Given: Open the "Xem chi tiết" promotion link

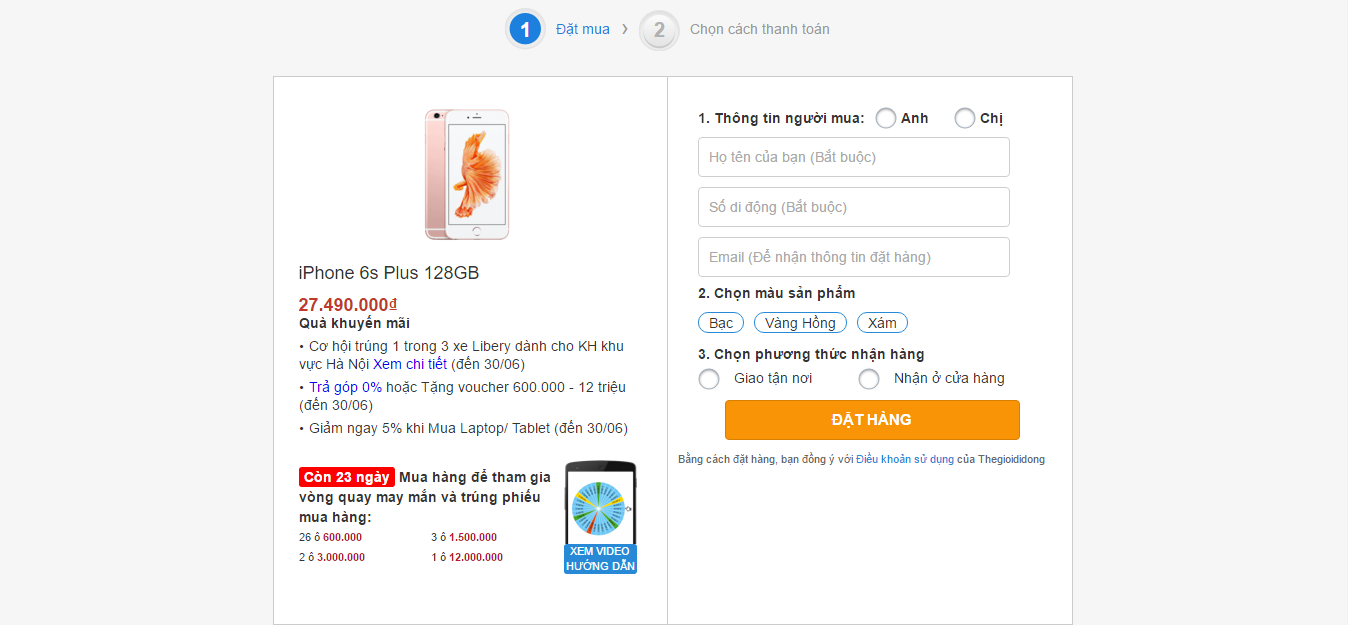Looking at the screenshot, I should click(x=410, y=364).
